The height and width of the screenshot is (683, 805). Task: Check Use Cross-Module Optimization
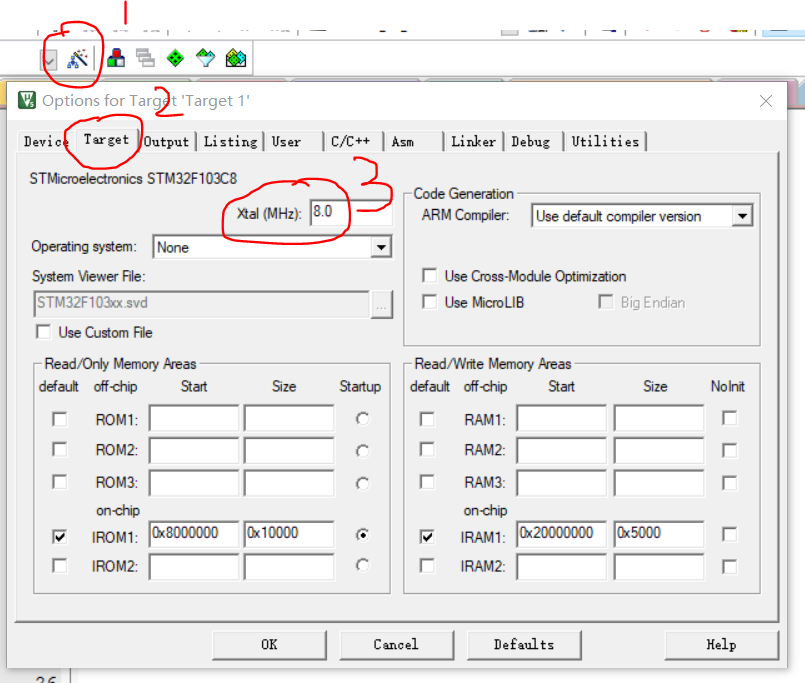pyautogui.click(x=429, y=276)
